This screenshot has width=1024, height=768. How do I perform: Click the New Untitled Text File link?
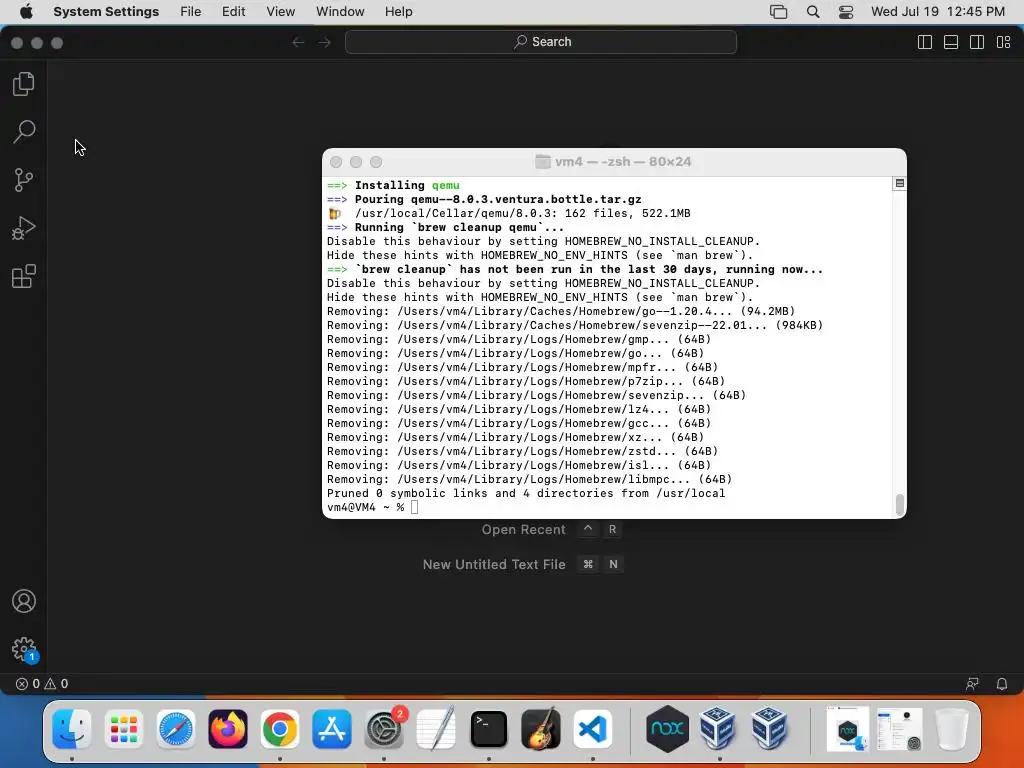[x=494, y=564]
